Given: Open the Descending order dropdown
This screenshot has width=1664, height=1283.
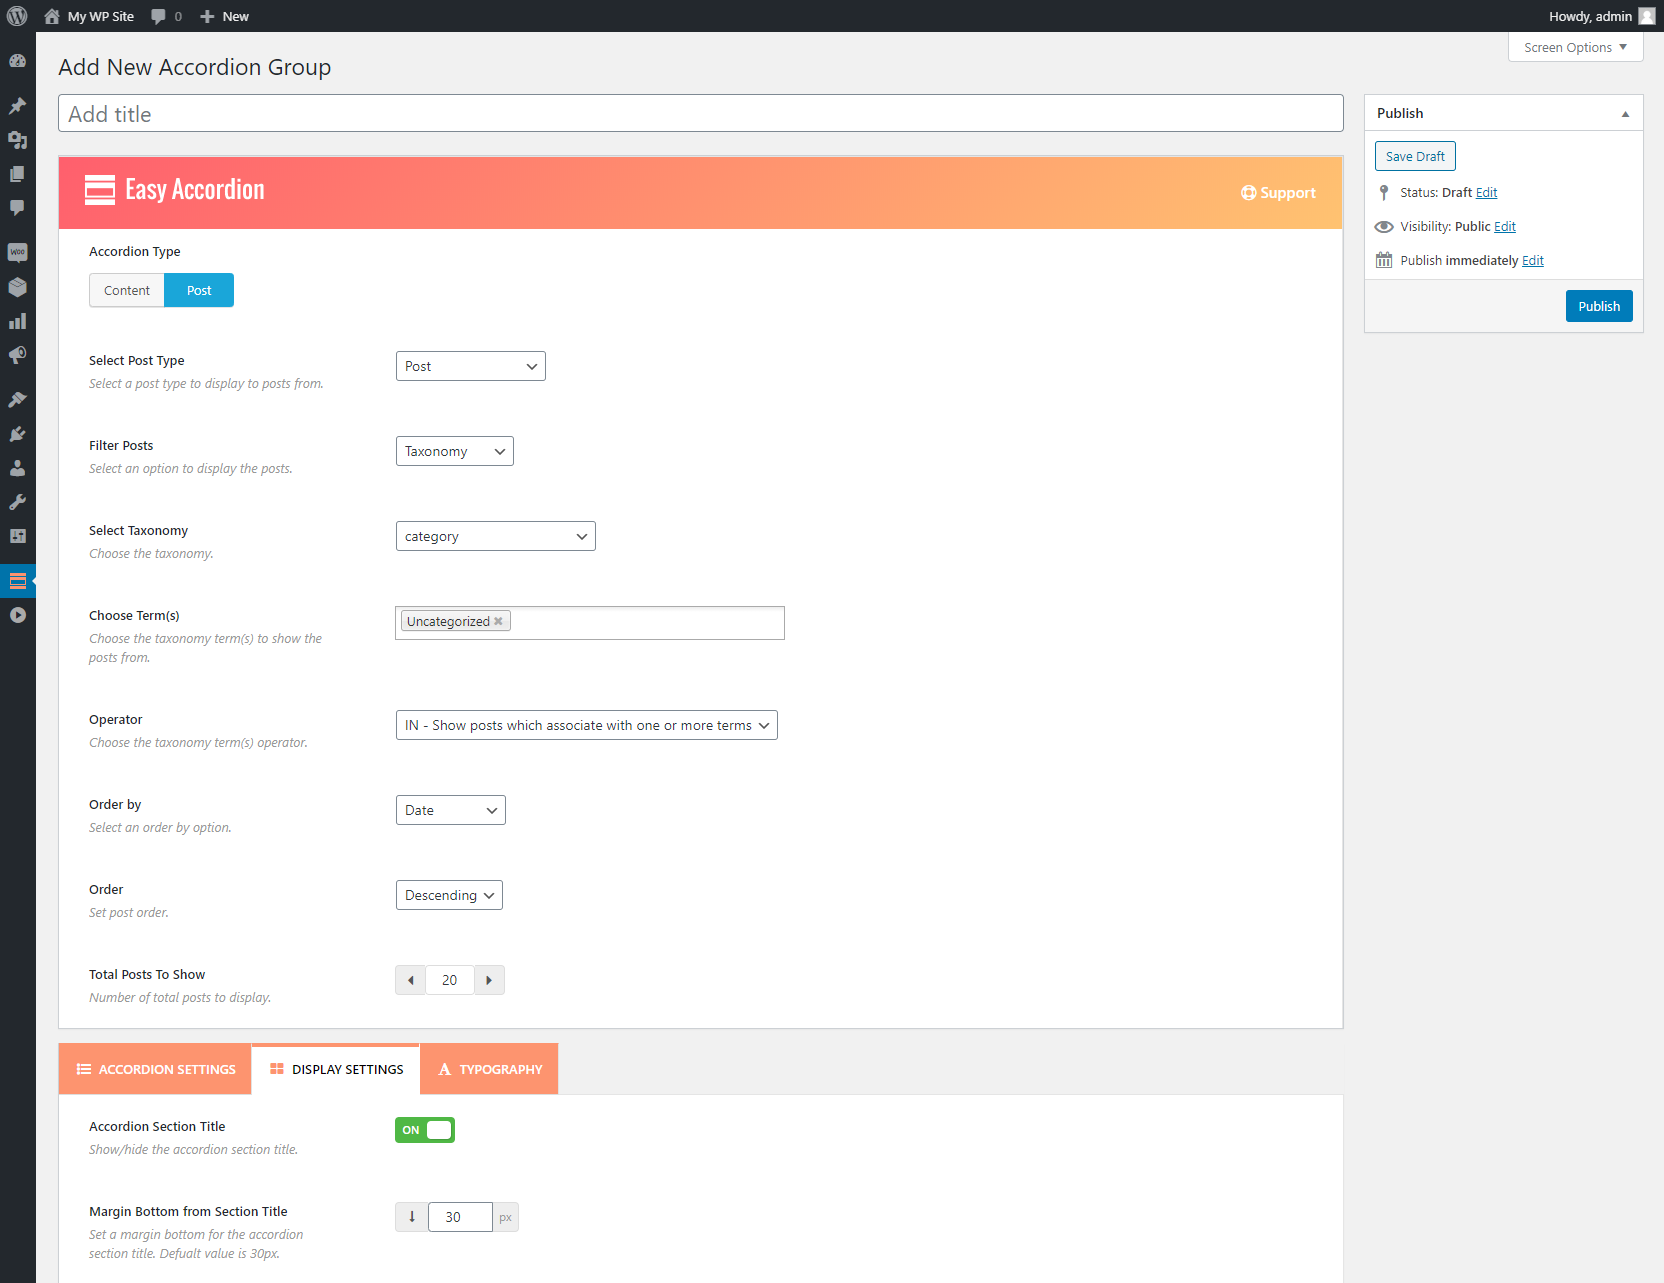Looking at the screenshot, I should click(x=449, y=895).
